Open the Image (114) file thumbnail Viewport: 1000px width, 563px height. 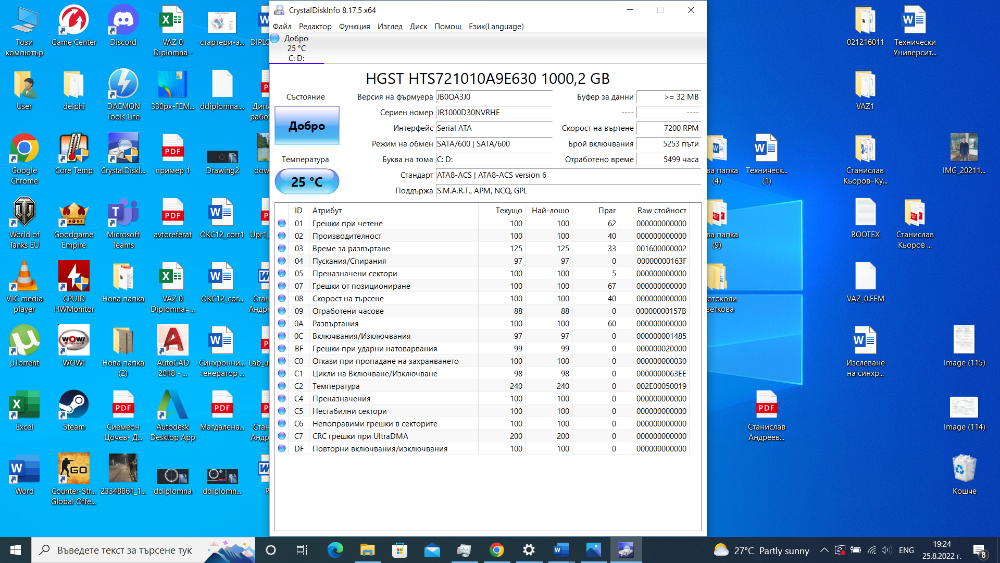point(964,414)
